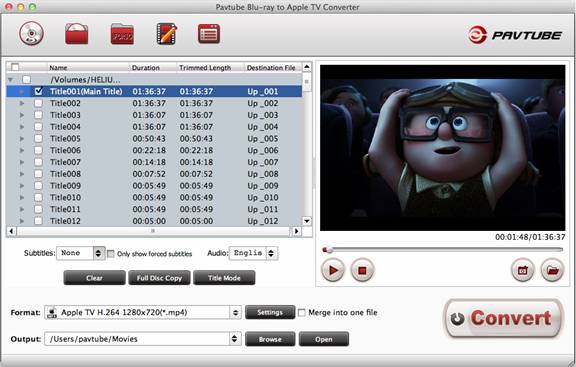Click the Full Disc Copy button
576x367 pixels.
(159, 278)
